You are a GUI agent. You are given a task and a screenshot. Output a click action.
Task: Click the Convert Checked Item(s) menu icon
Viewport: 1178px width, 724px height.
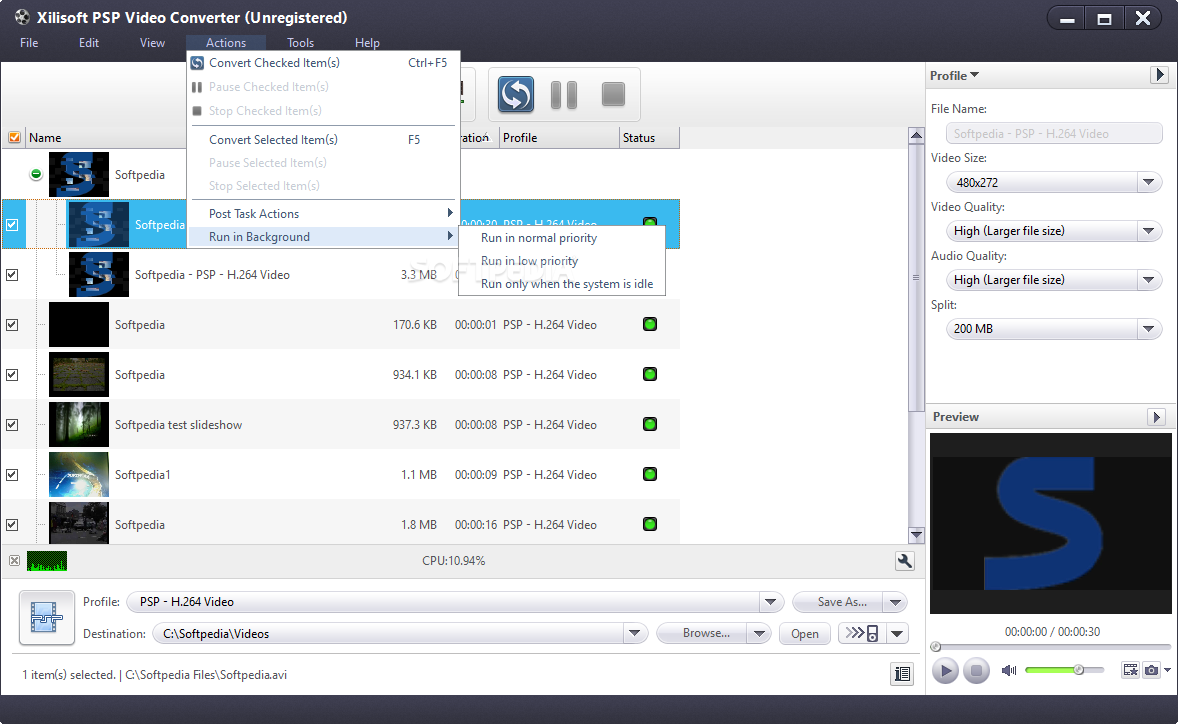(x=197, y=63)
